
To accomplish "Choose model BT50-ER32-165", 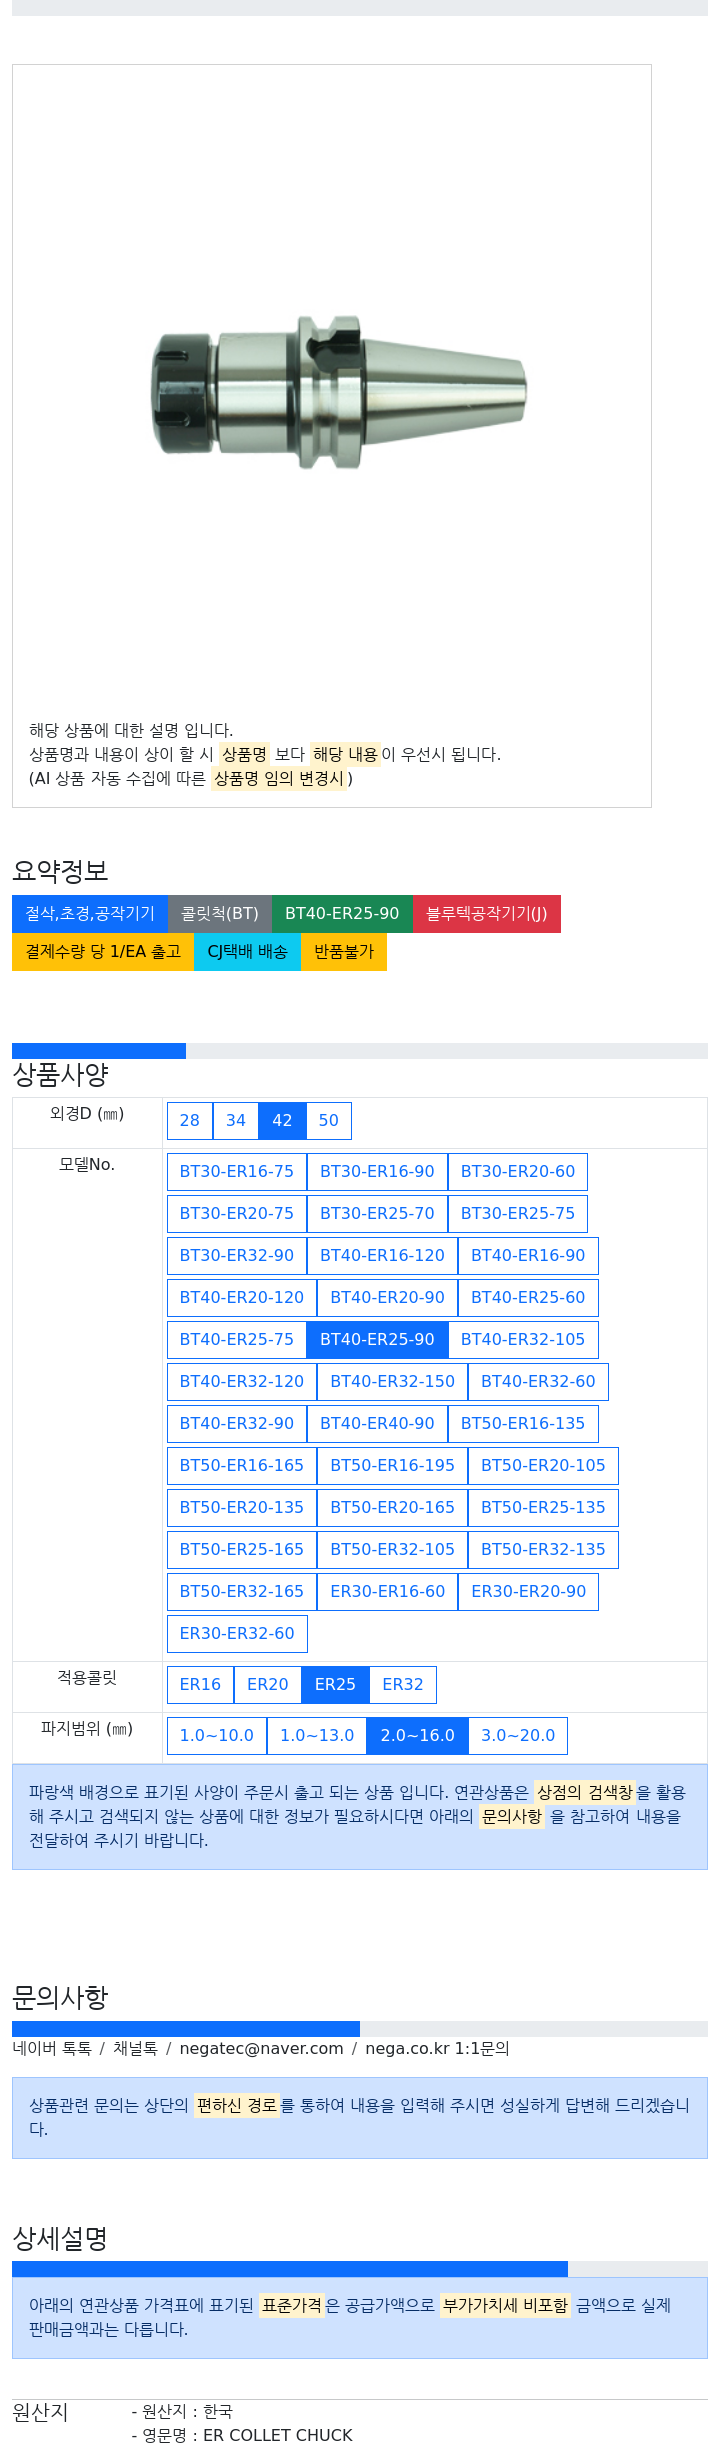I will coord(242,1592).
